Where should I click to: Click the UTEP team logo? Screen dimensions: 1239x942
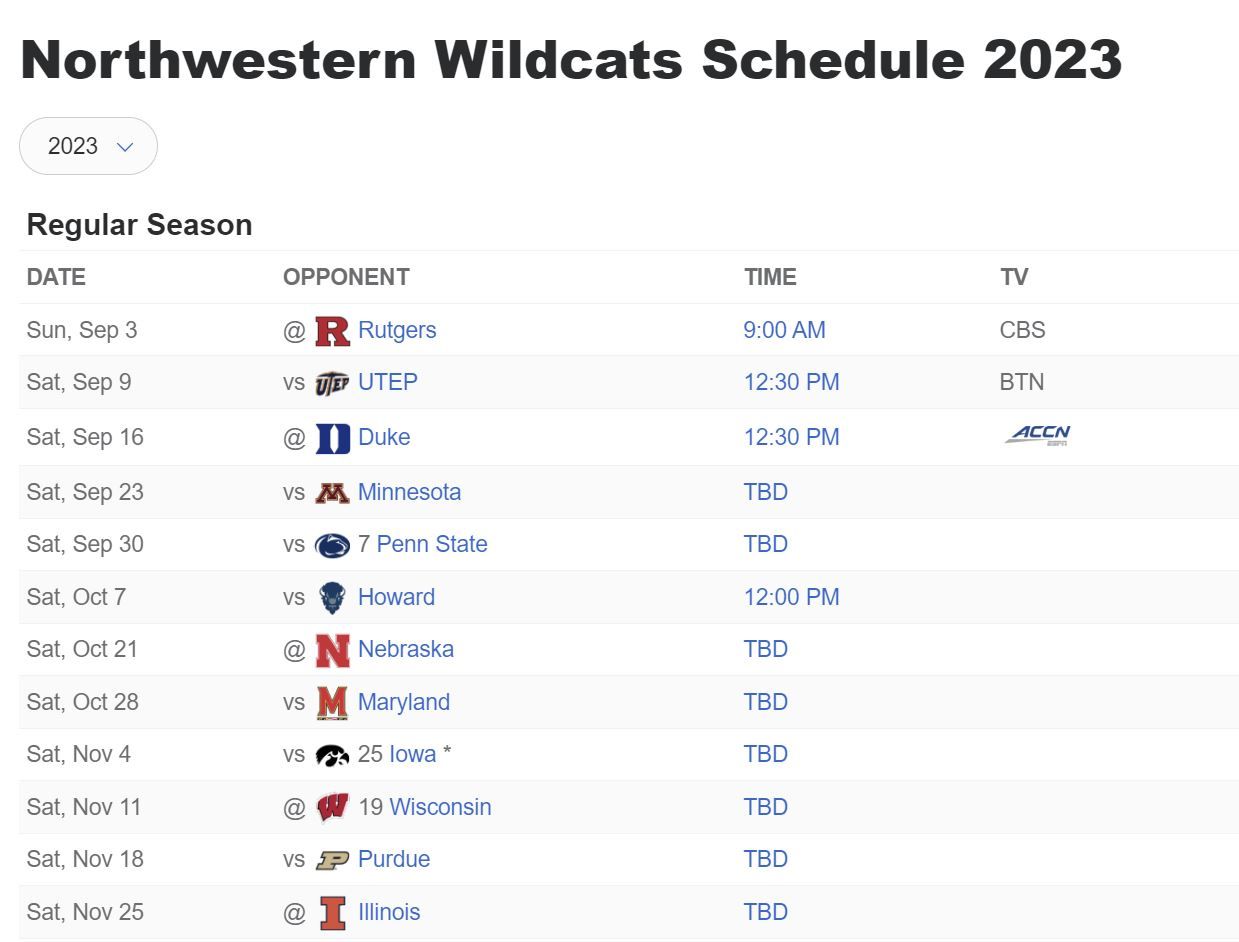pos(332,383)
